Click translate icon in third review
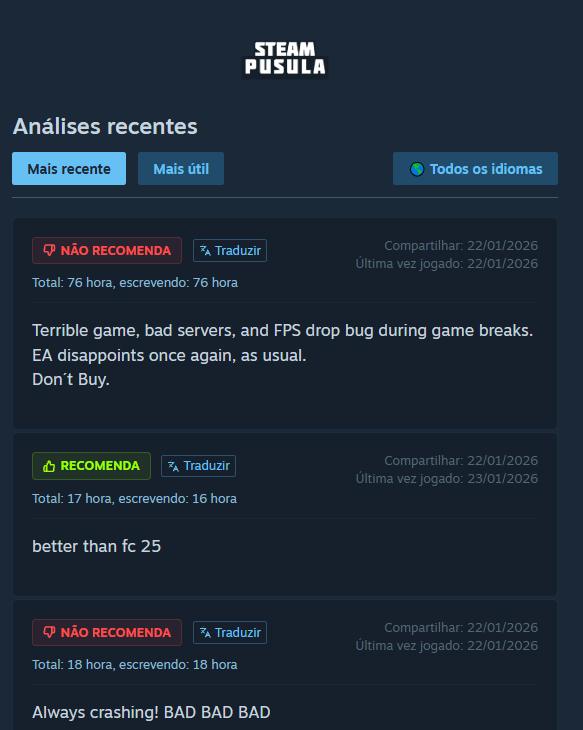Viewport: 583px width, 730px height. 205,633
